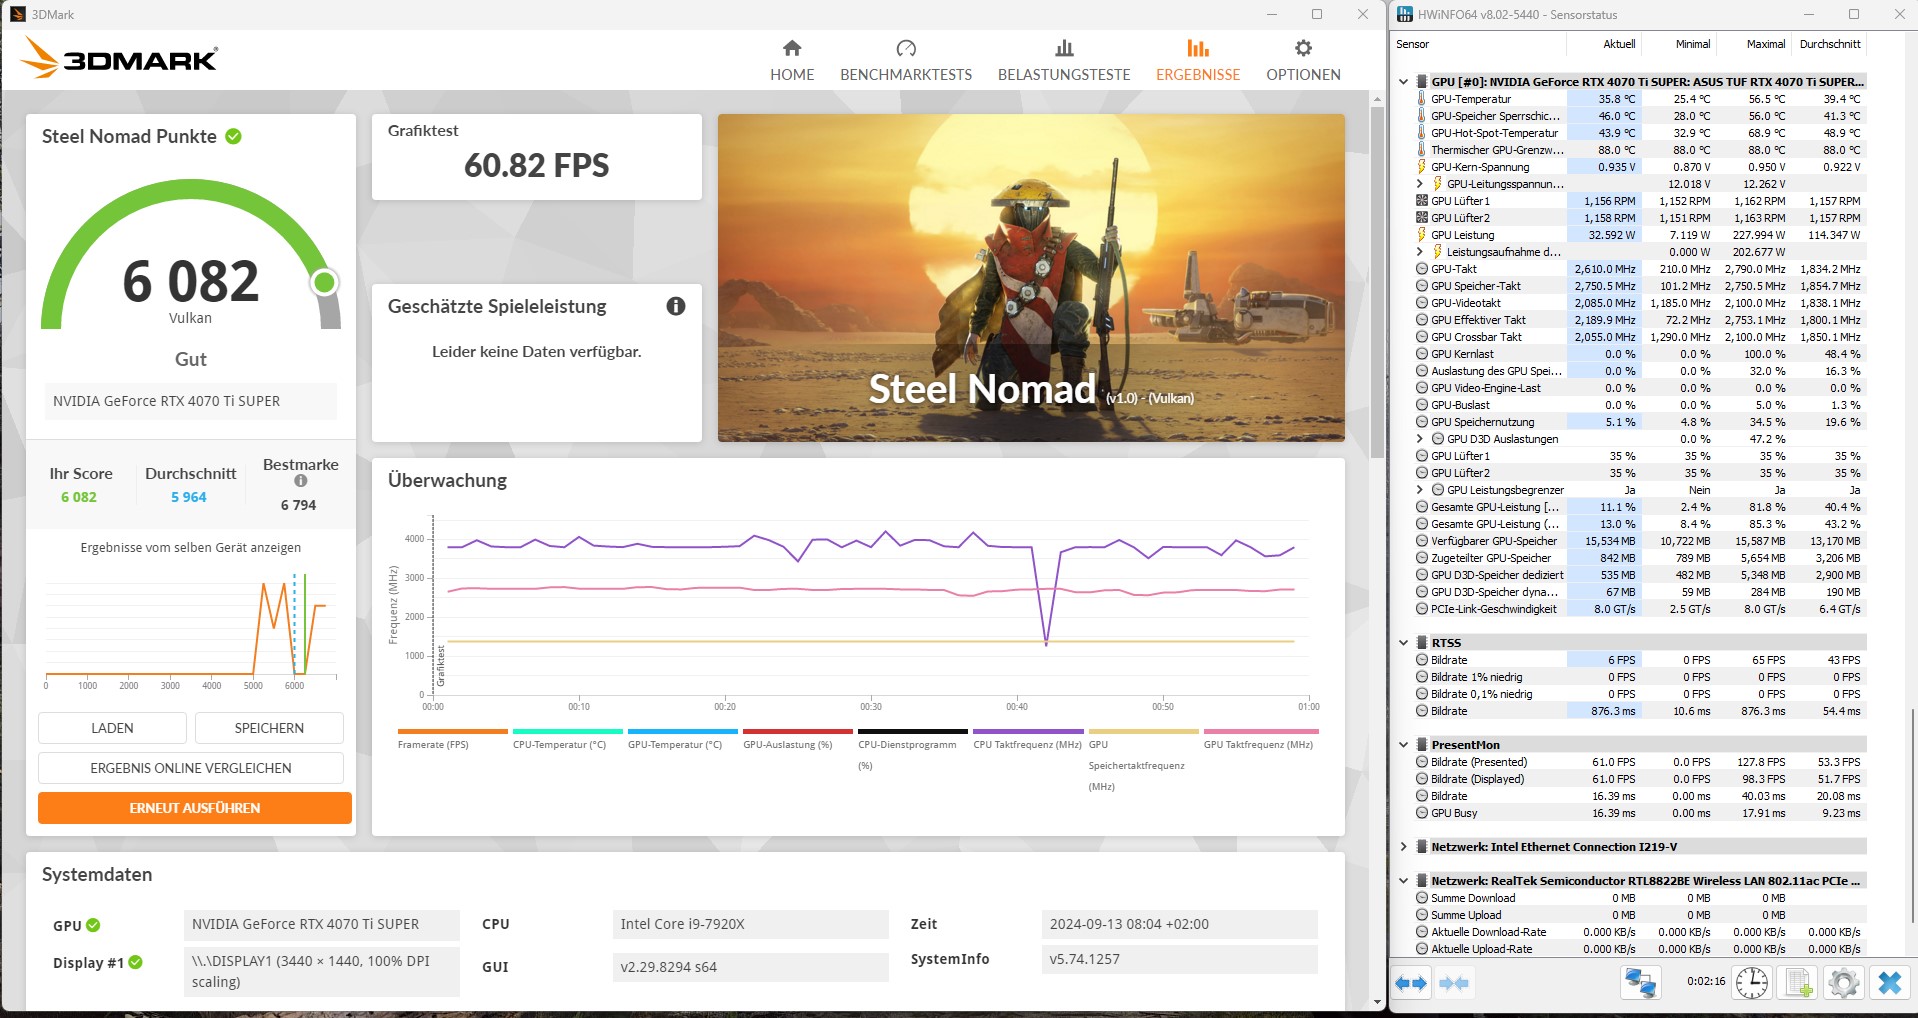The image size is (1918, 1018).
Task: Expand the GPU D3D Auslastungen row
Action: (x=1419, y=439)
